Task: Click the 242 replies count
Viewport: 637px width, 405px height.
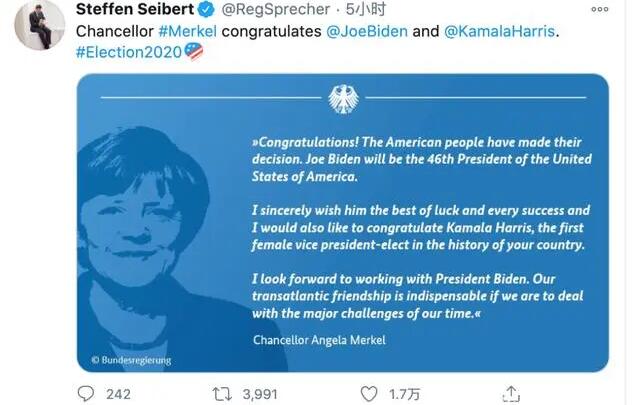Action: [x=118, y=393]
